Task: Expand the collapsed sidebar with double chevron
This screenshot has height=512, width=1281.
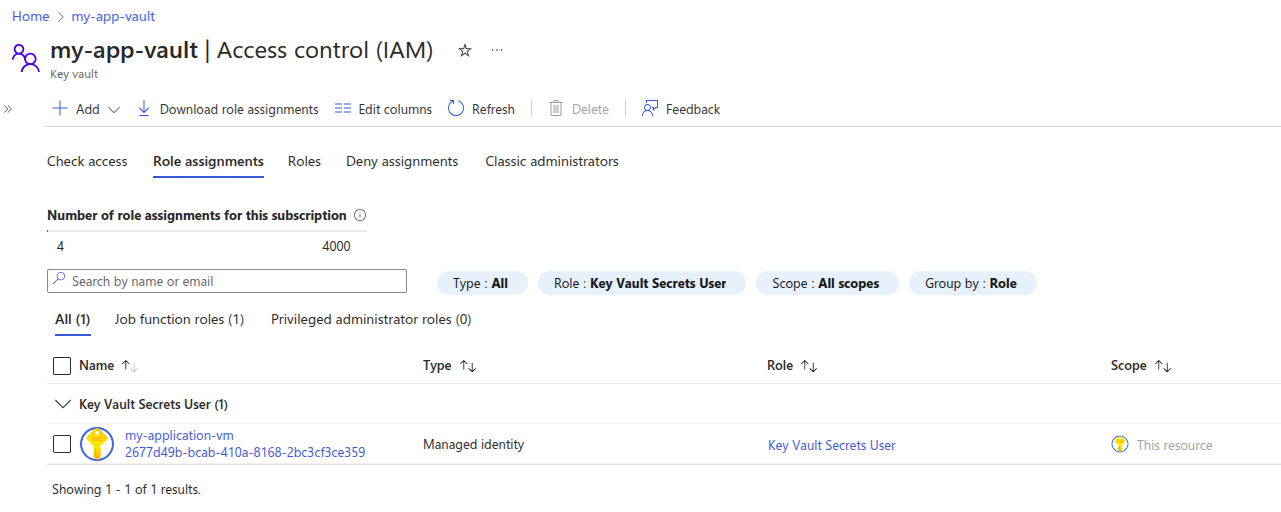Action: pos(8,109)
